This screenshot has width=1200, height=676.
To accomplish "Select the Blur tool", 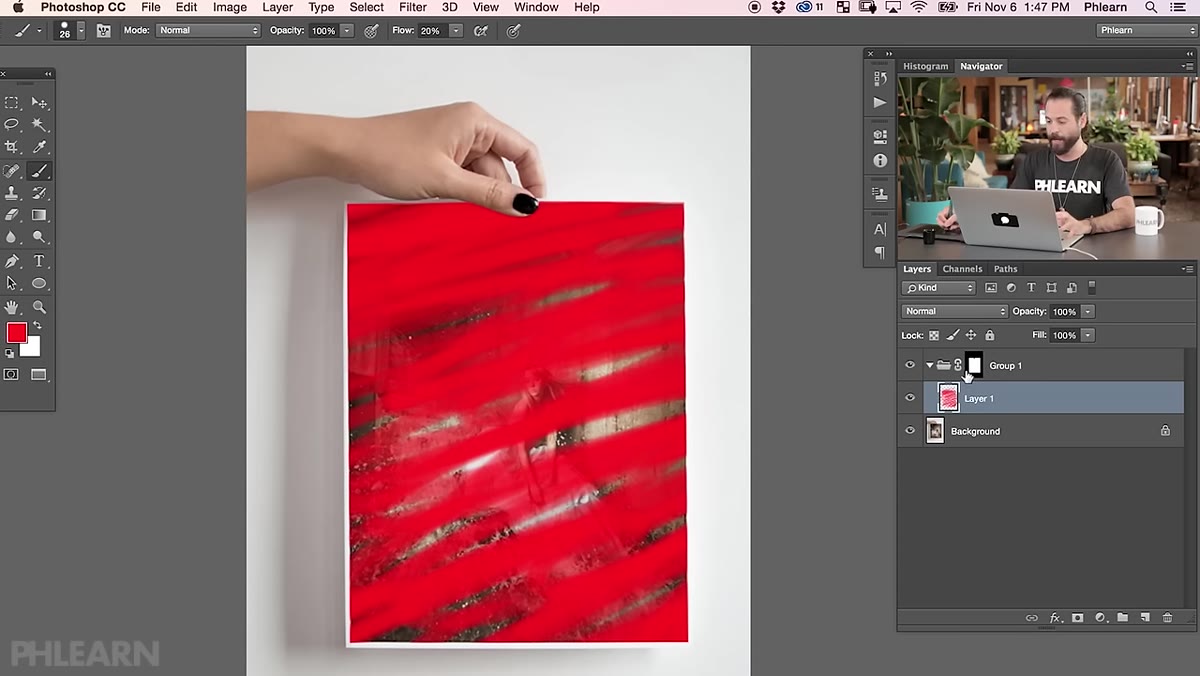I will [12, 237].
